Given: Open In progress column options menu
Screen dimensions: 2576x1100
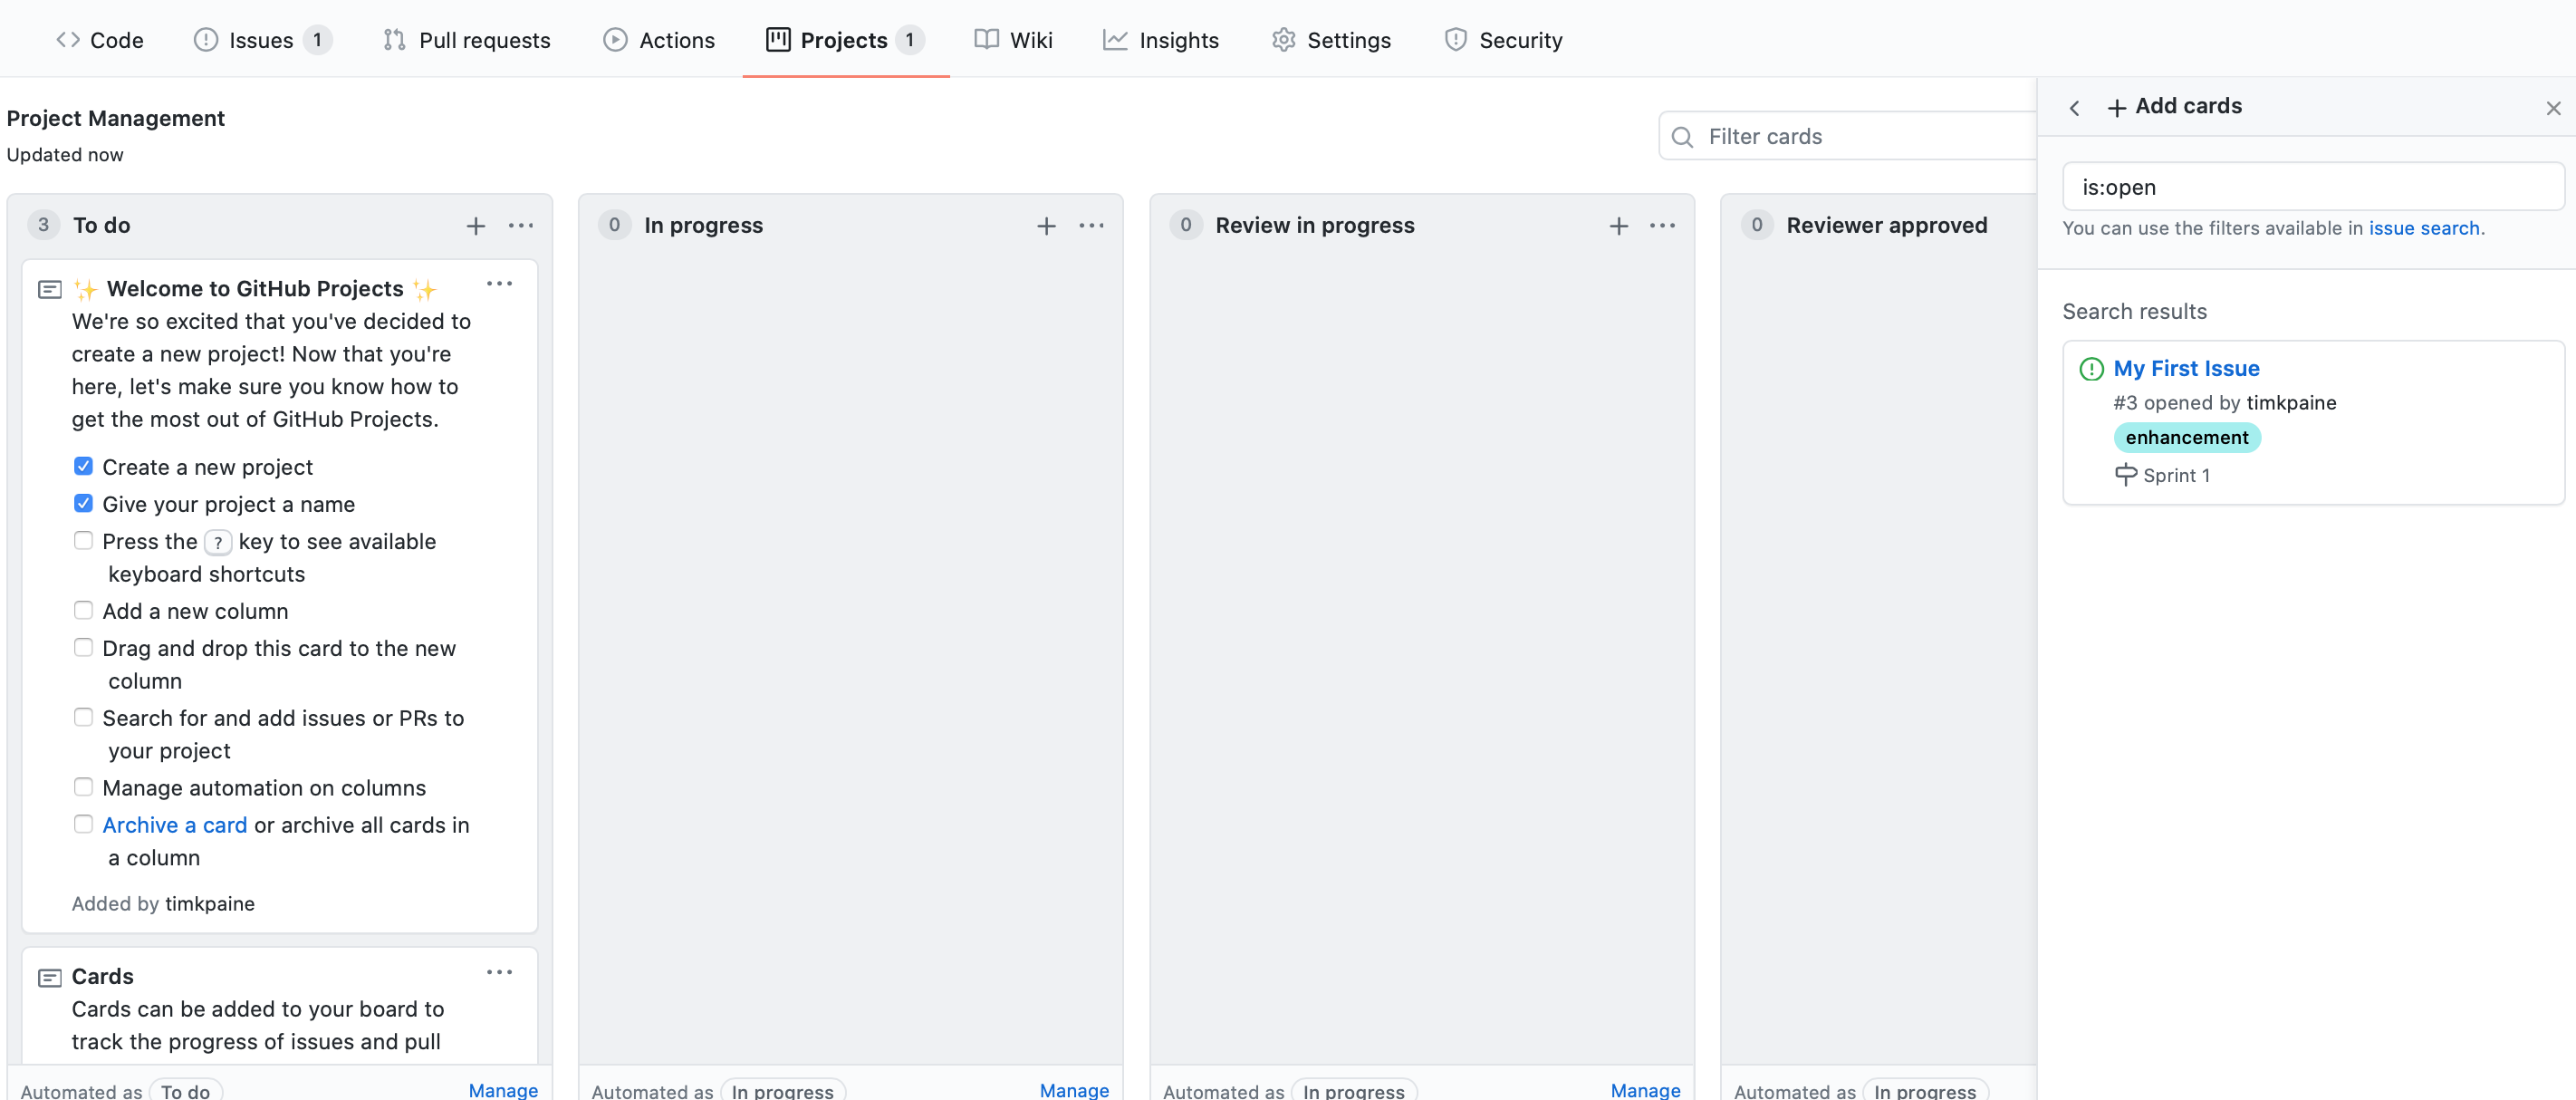Looking at the screenshot, I should tap(1092, 226).
